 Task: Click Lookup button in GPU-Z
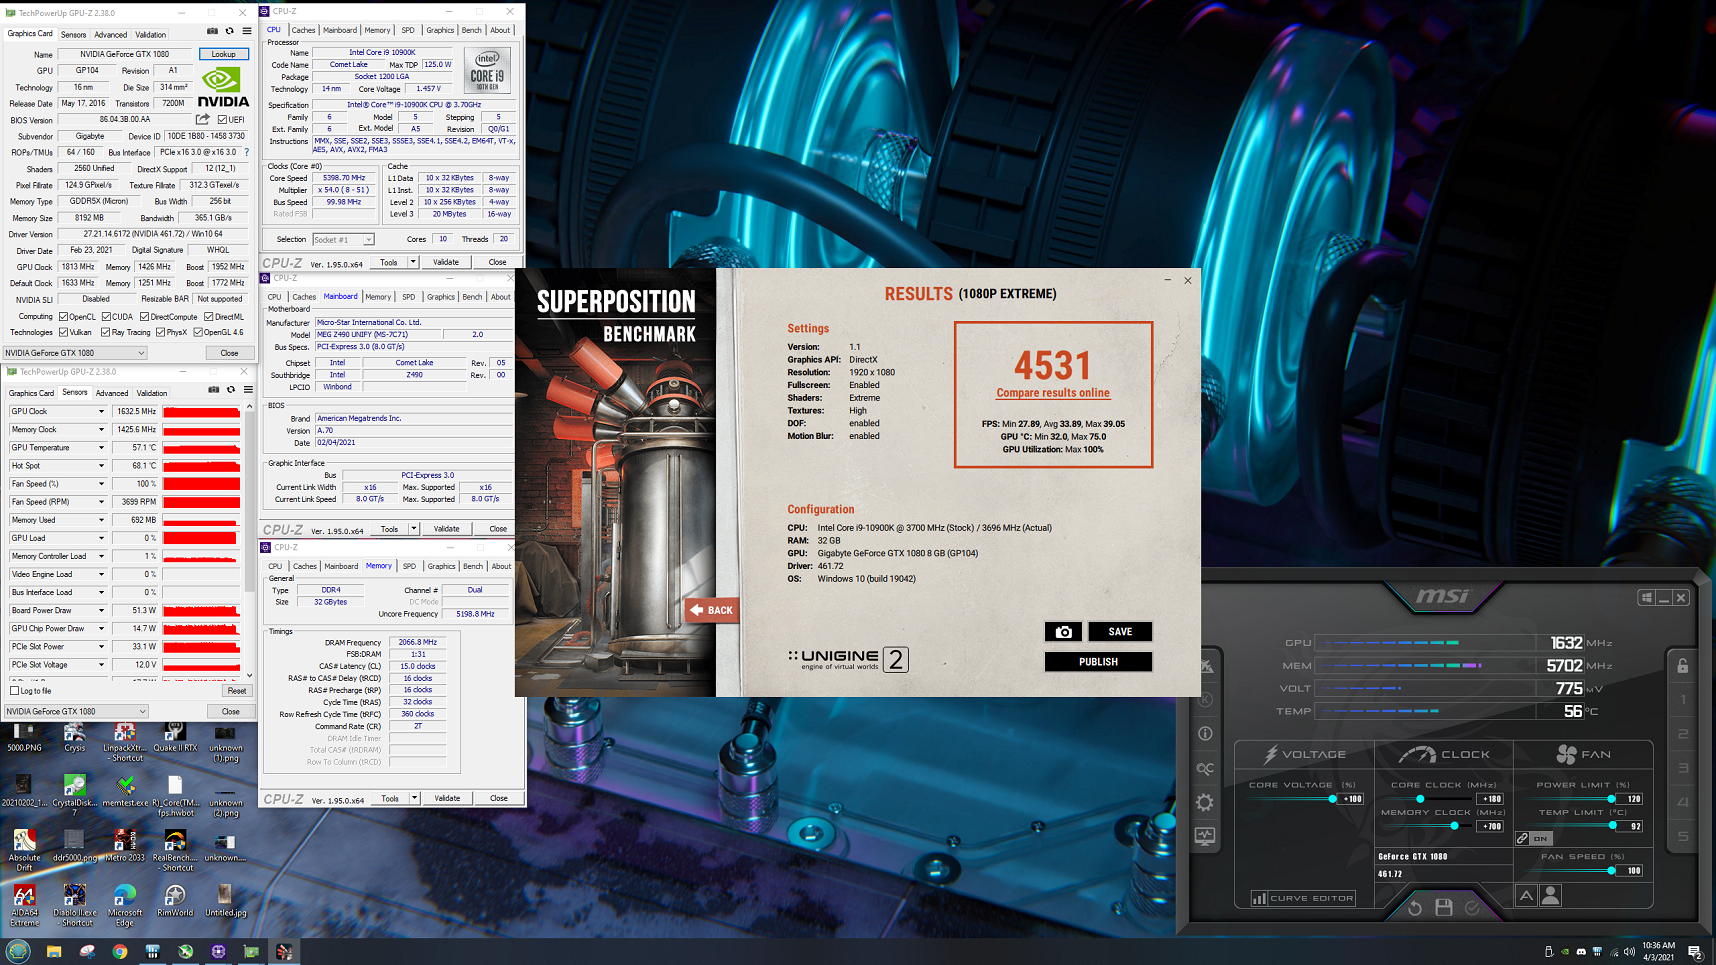[224, 55]
